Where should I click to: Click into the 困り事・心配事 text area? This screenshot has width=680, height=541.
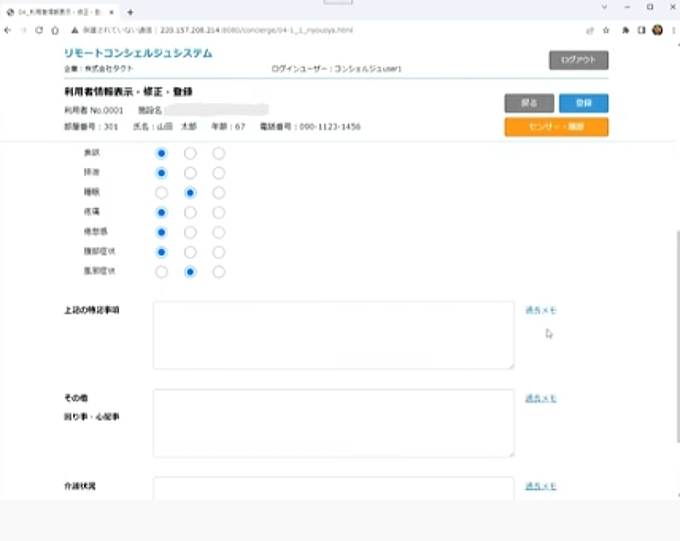pos(333,423)
